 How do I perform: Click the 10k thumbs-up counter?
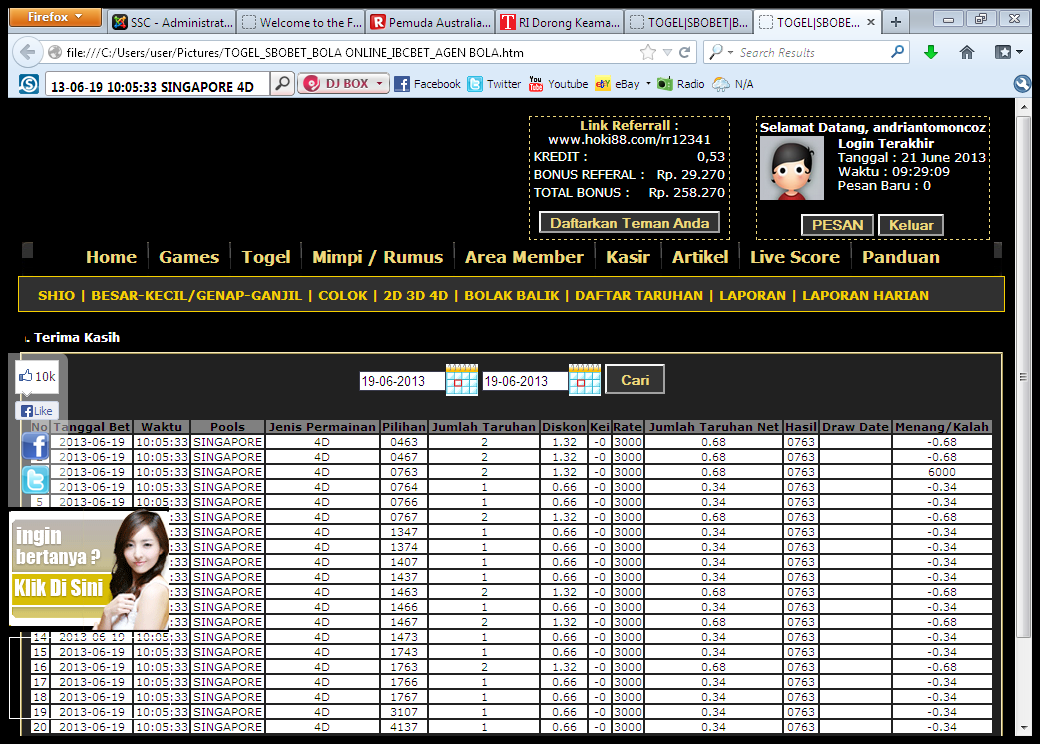(x=37, y=377)
